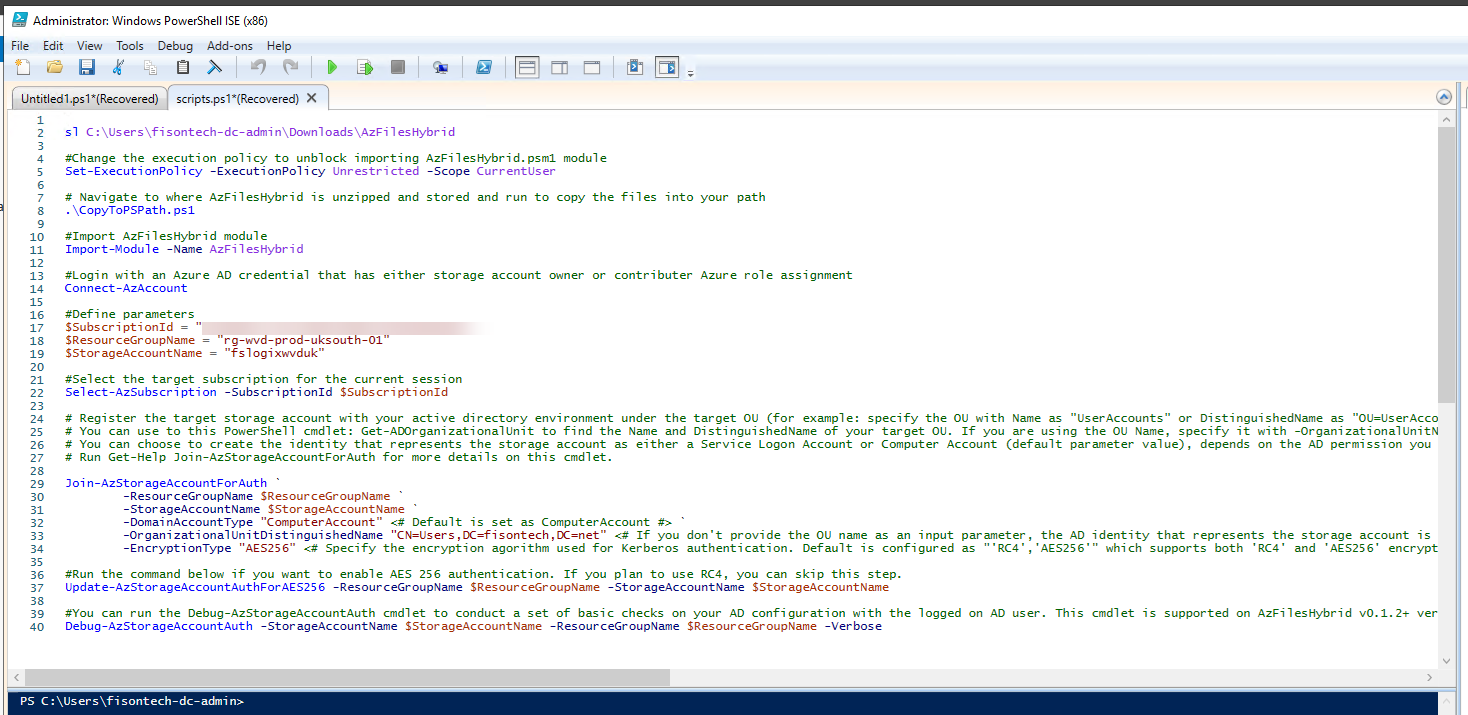
Task: Show the script pane maximized
Action: (x=591, y=67)
